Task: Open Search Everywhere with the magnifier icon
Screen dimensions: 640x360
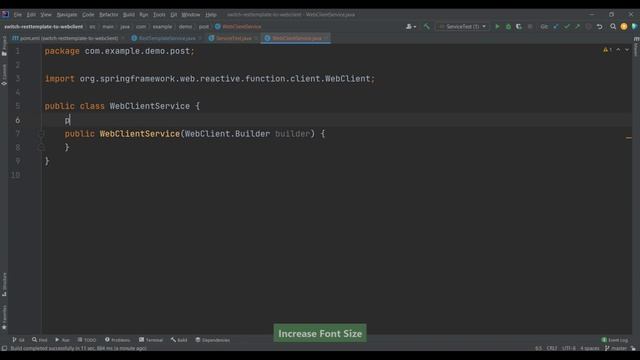Action: [x=613, y=27]
